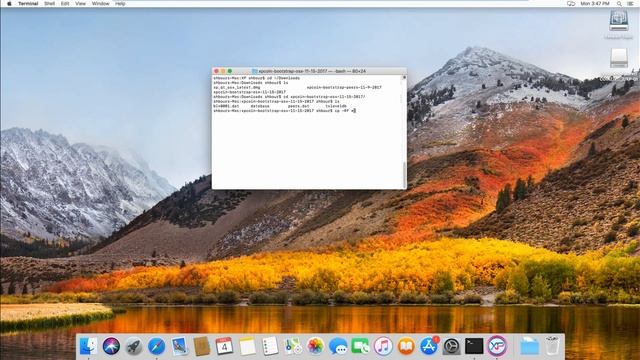Open the Downloads folder stack in Dock

pos(529,346)
